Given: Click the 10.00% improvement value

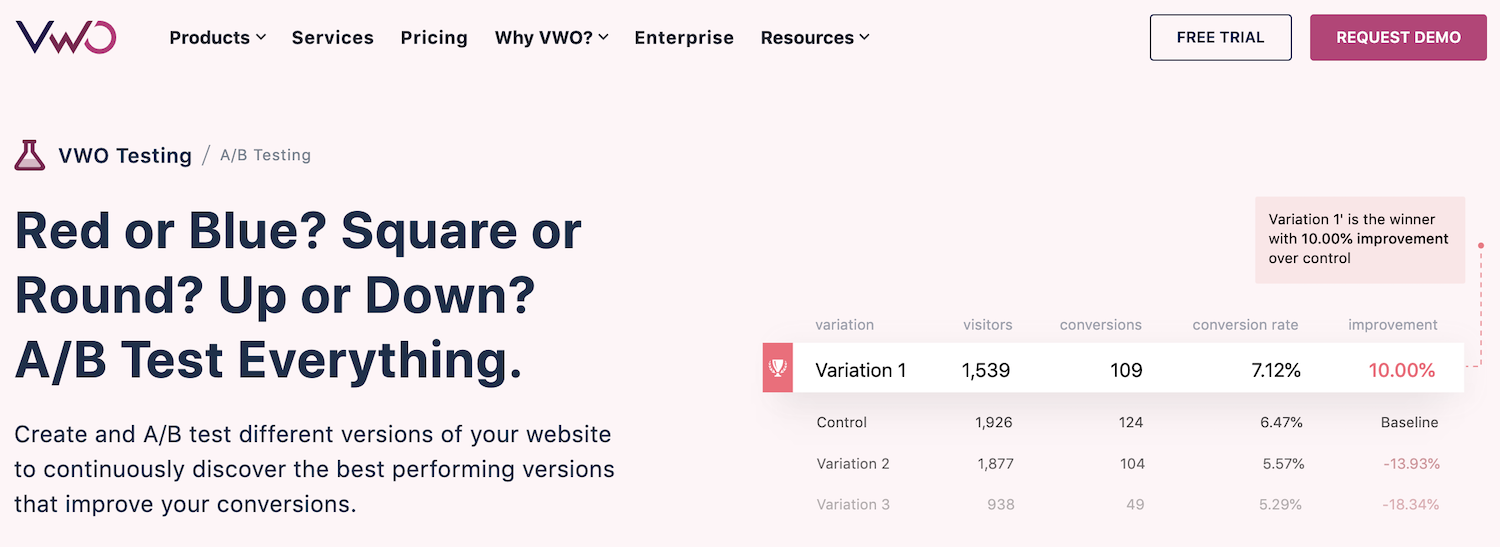Looking at the screenshot, I should click(1401, 370).
